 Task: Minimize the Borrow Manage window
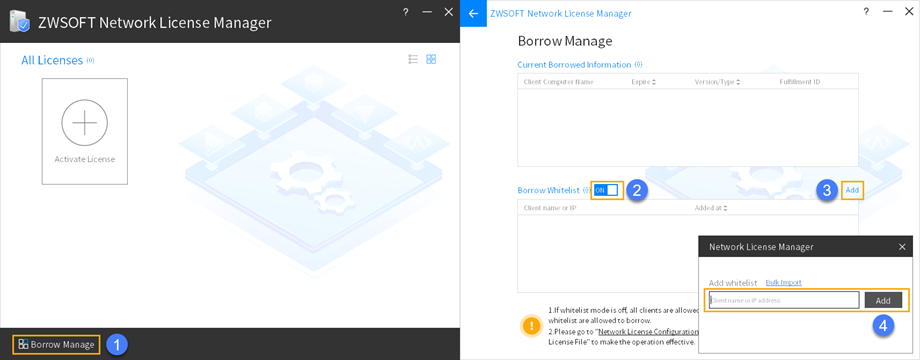[x=888, y=12]
